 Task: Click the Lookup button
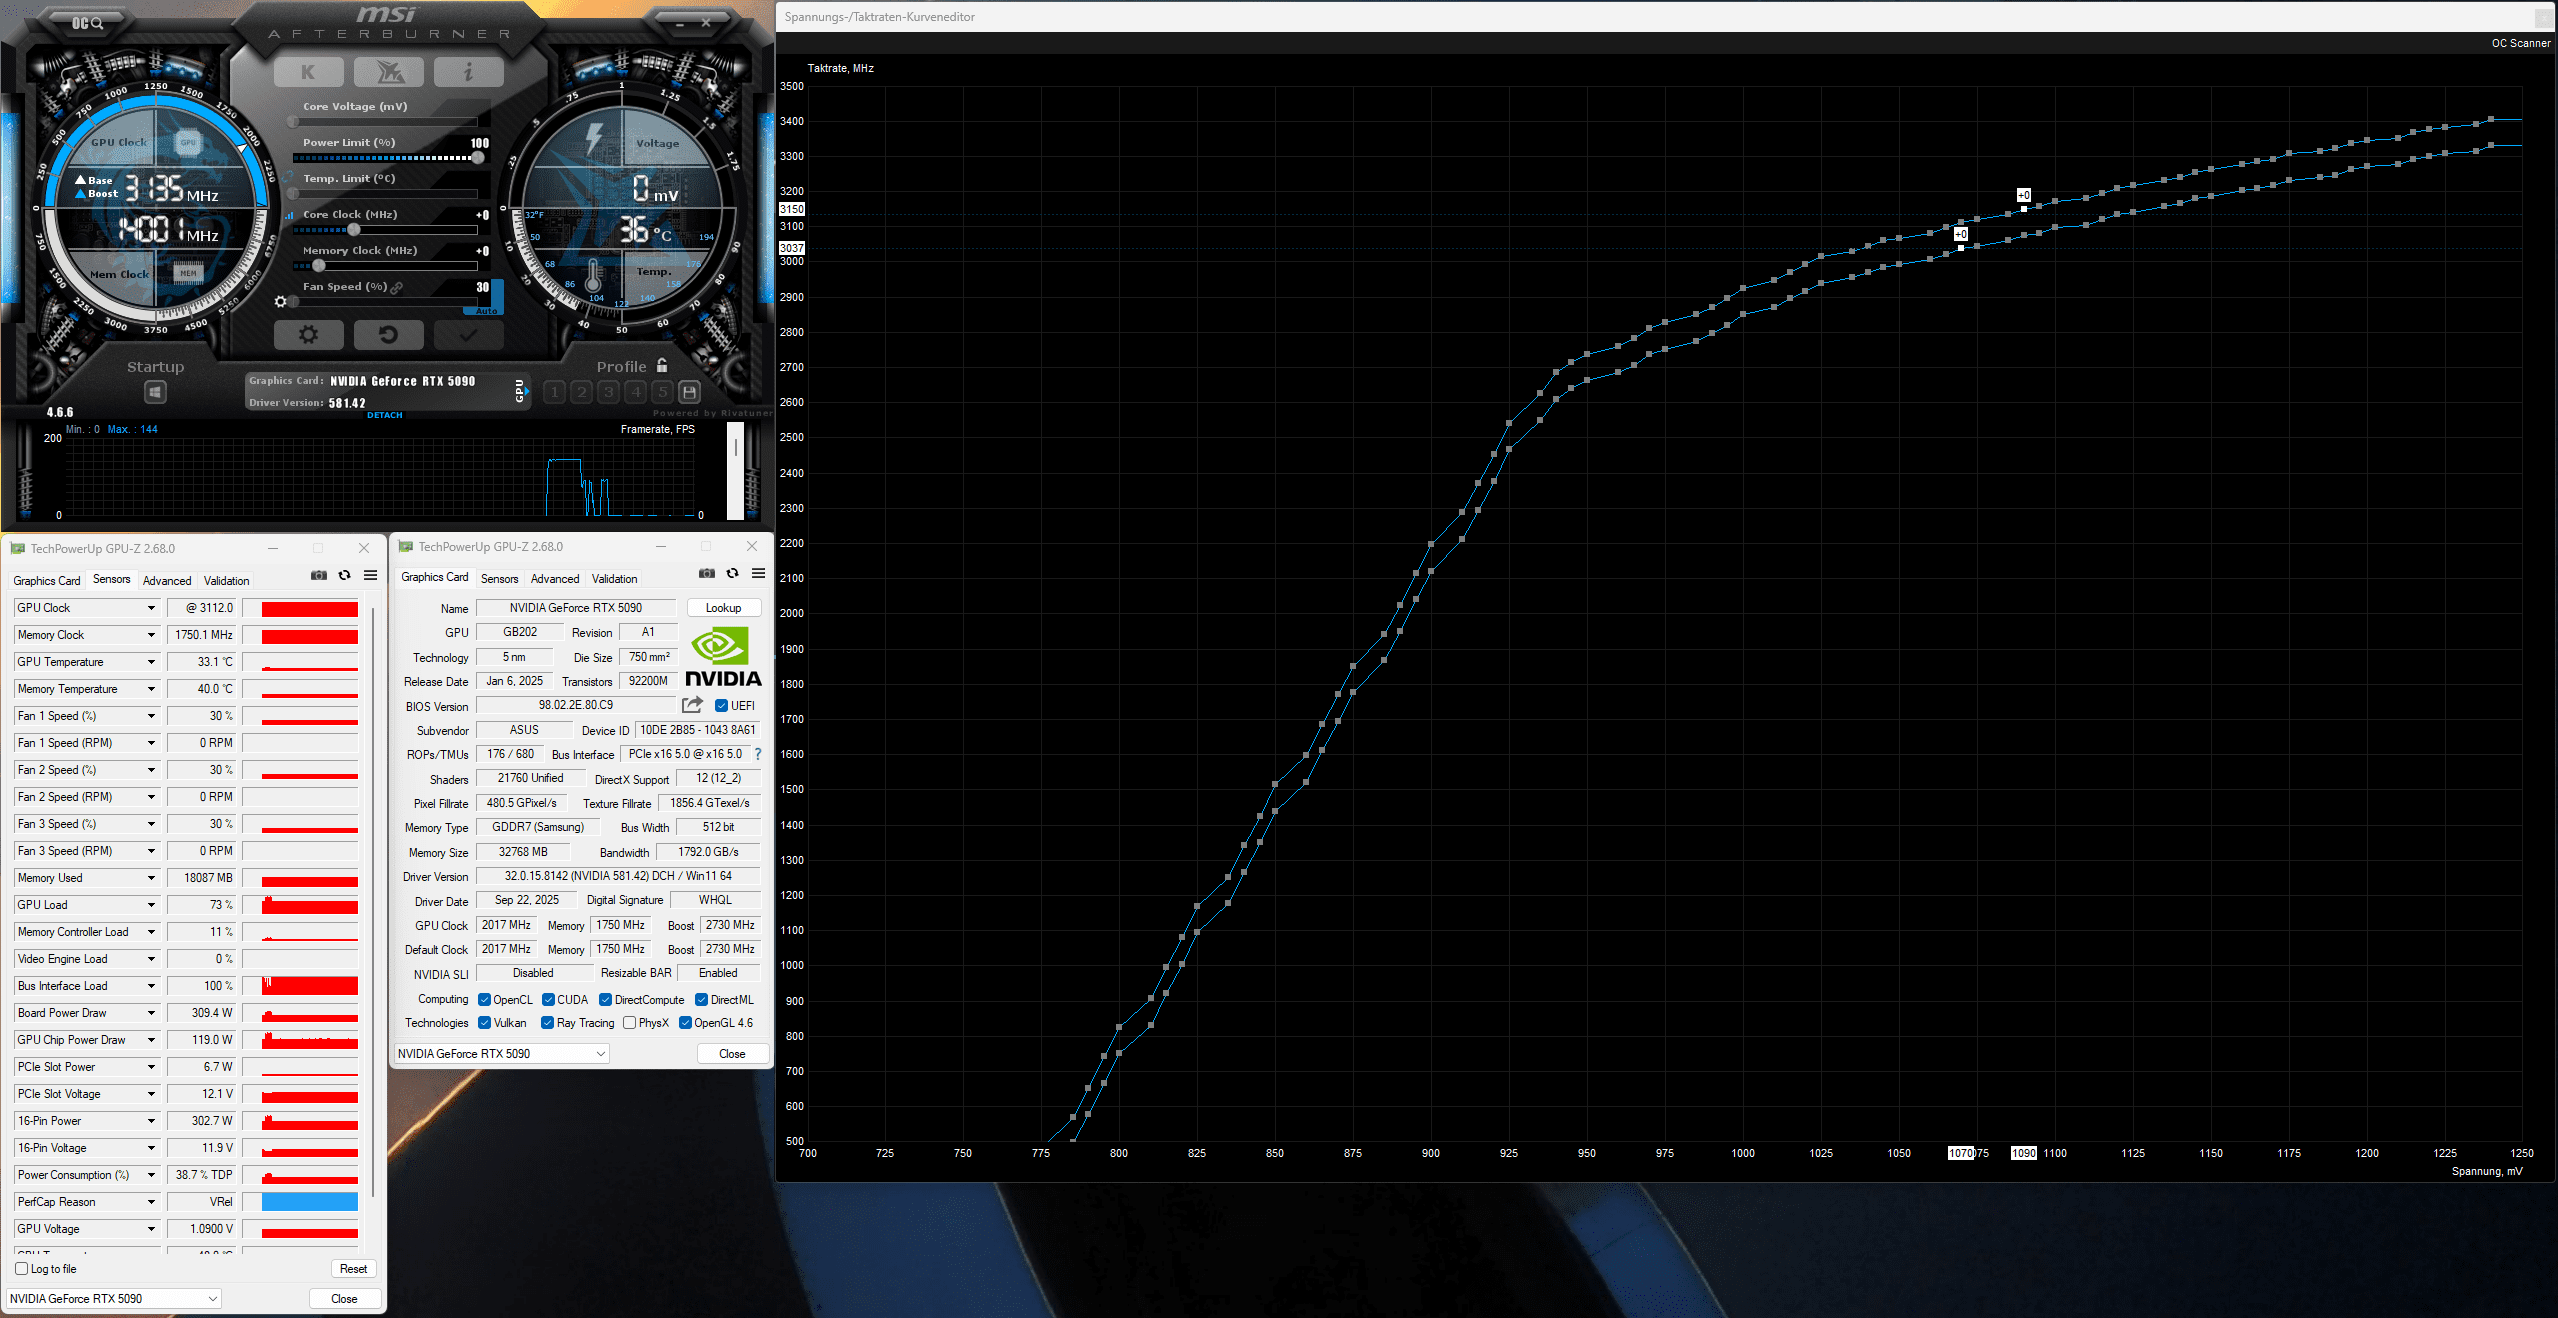pyautogui.click(x=723, y=608)
